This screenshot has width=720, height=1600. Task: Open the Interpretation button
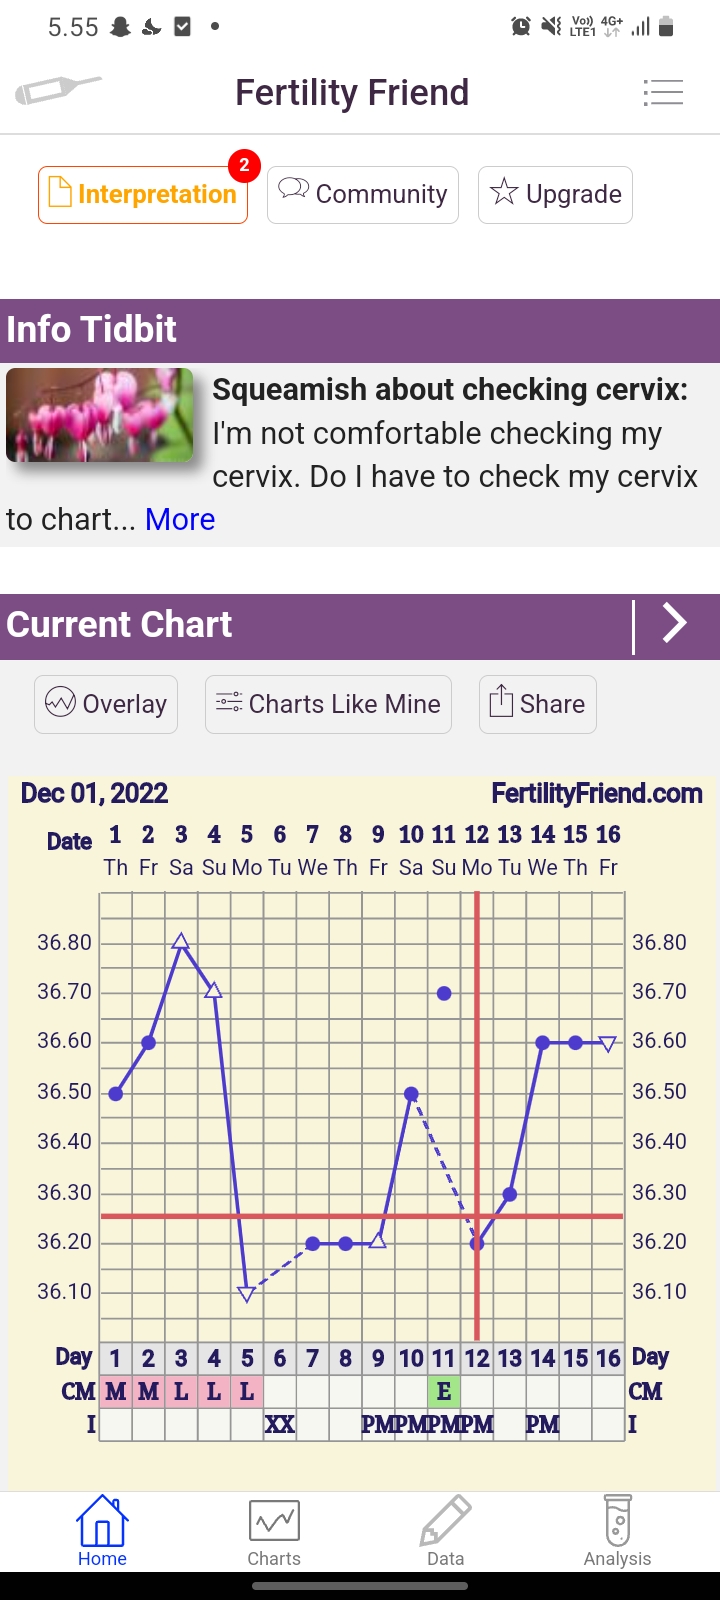coord(143,194)
